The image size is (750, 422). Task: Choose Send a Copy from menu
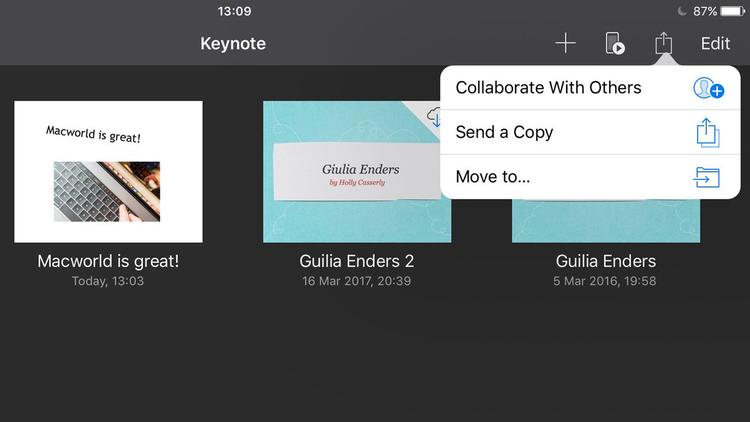pos(504,132)
